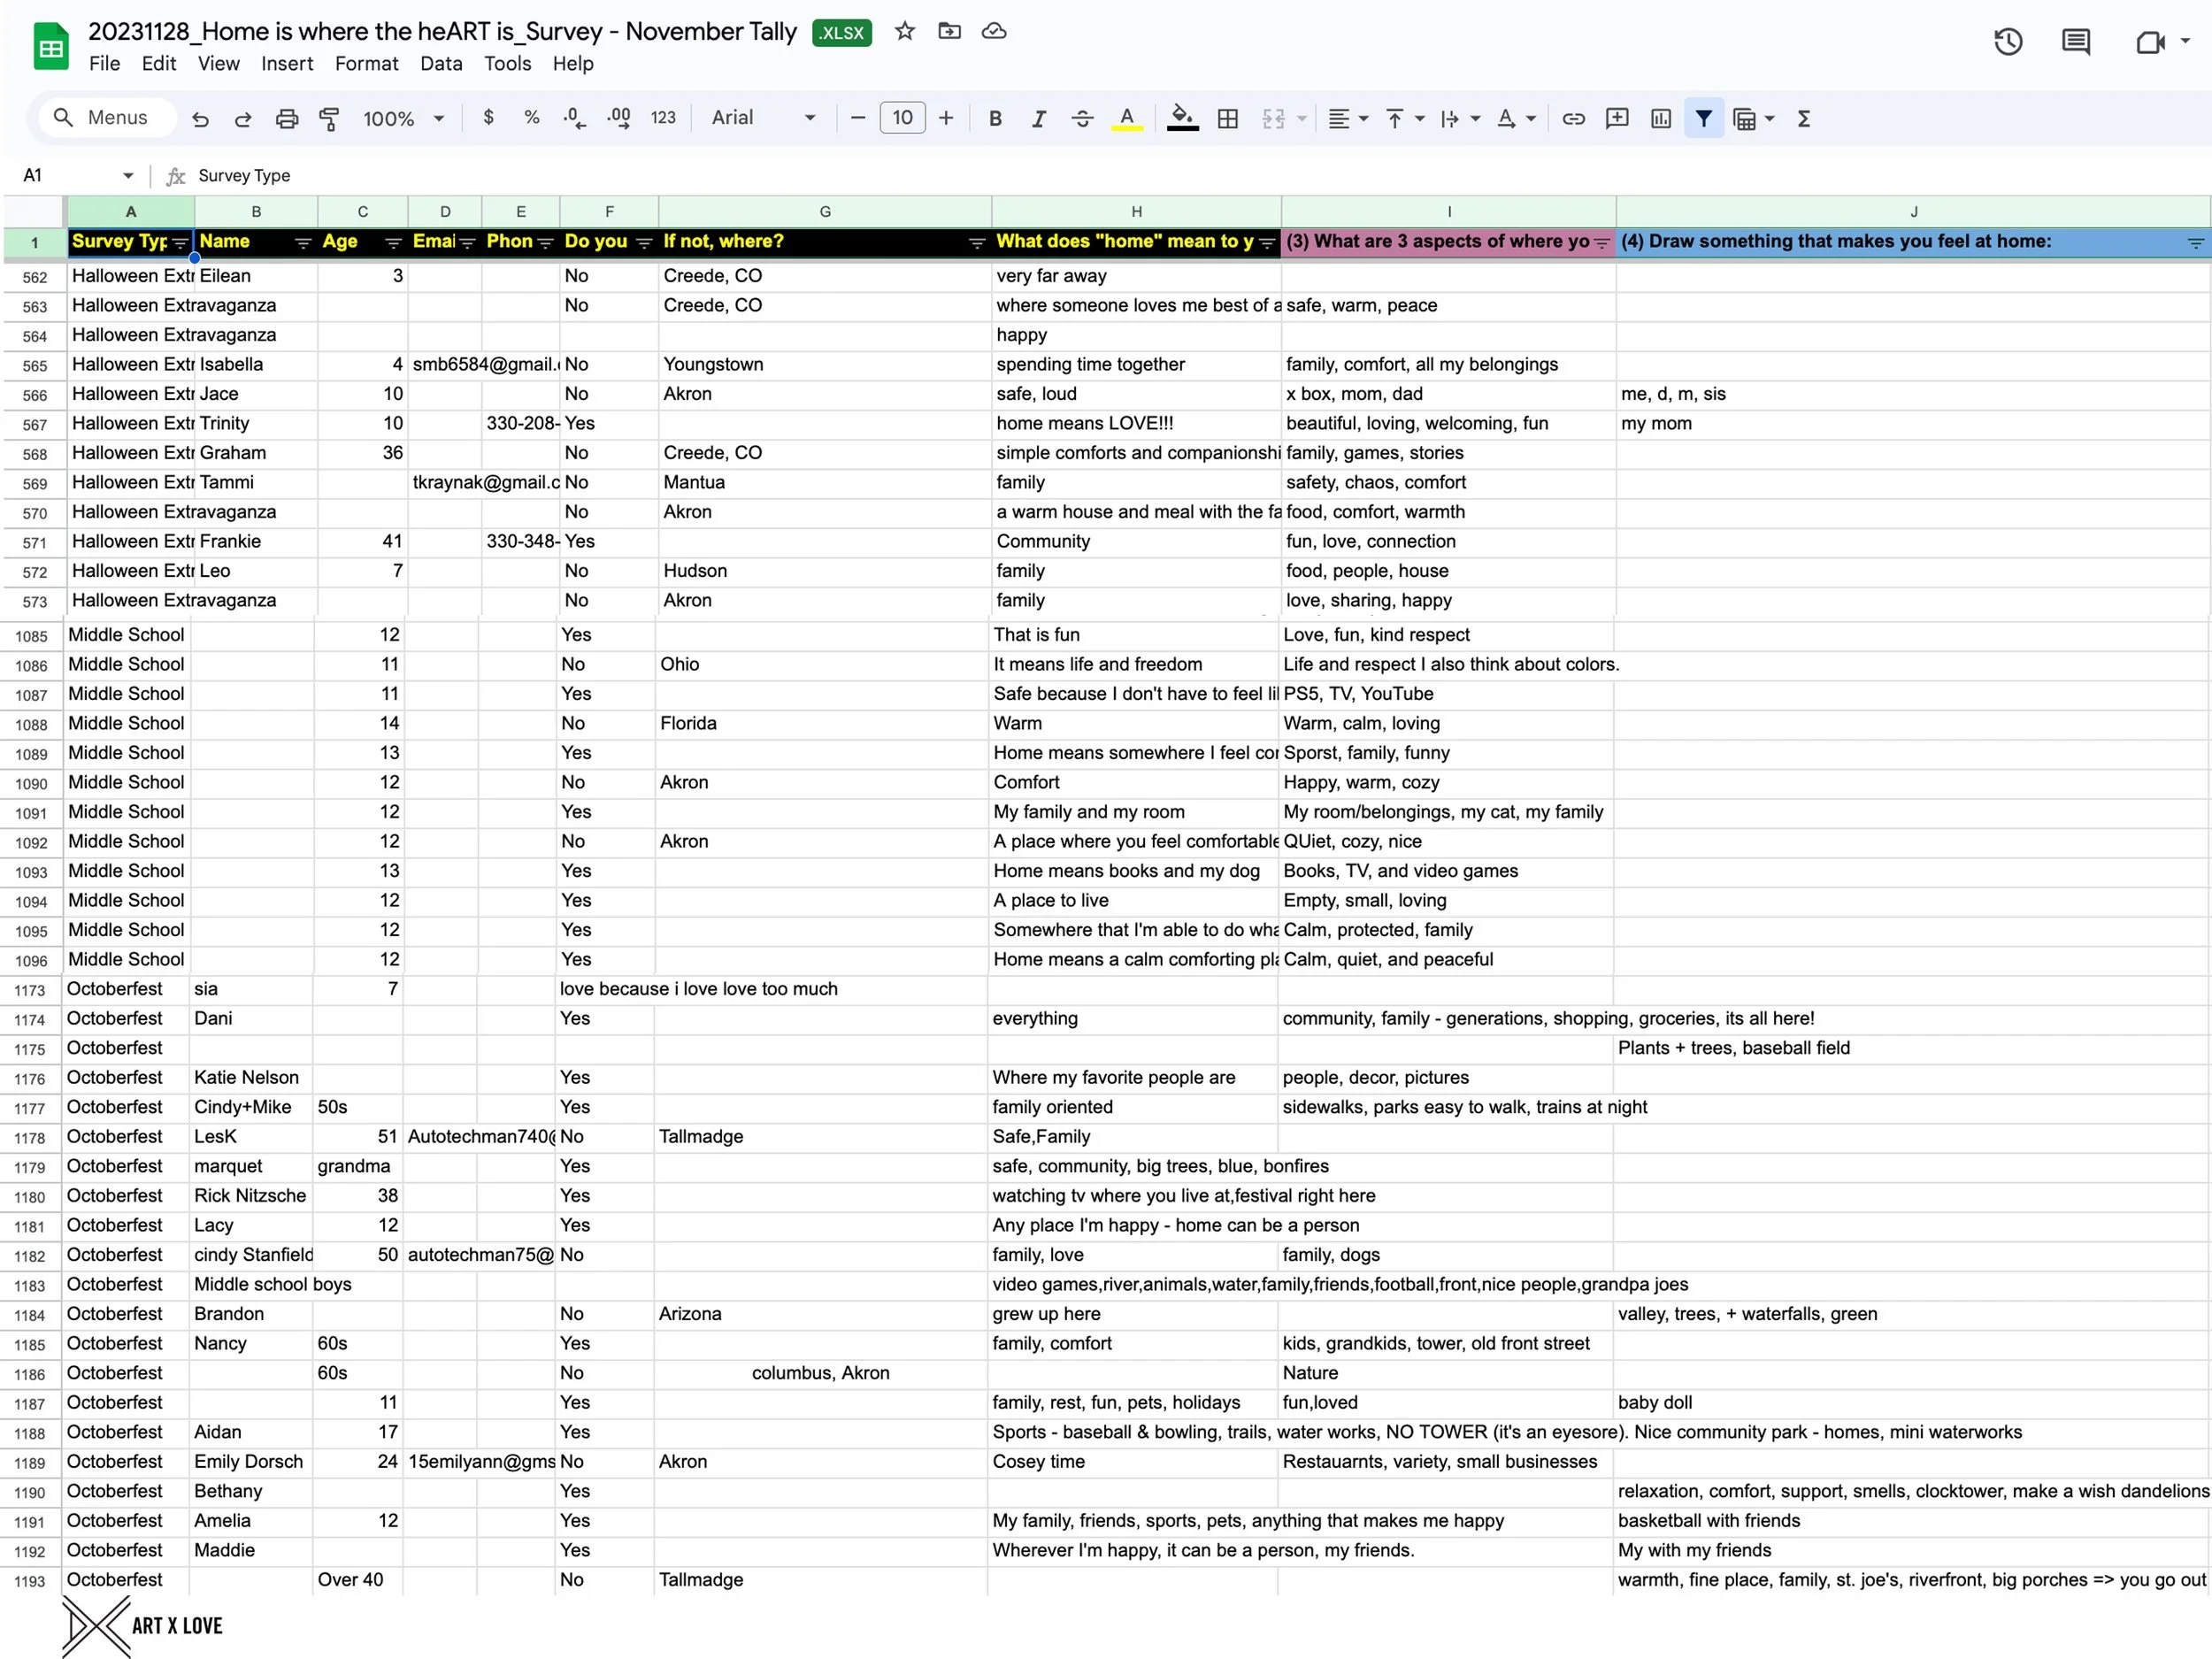Open the Arial font dropdown
2212x1659 pixels.
(x=763, y=118)
